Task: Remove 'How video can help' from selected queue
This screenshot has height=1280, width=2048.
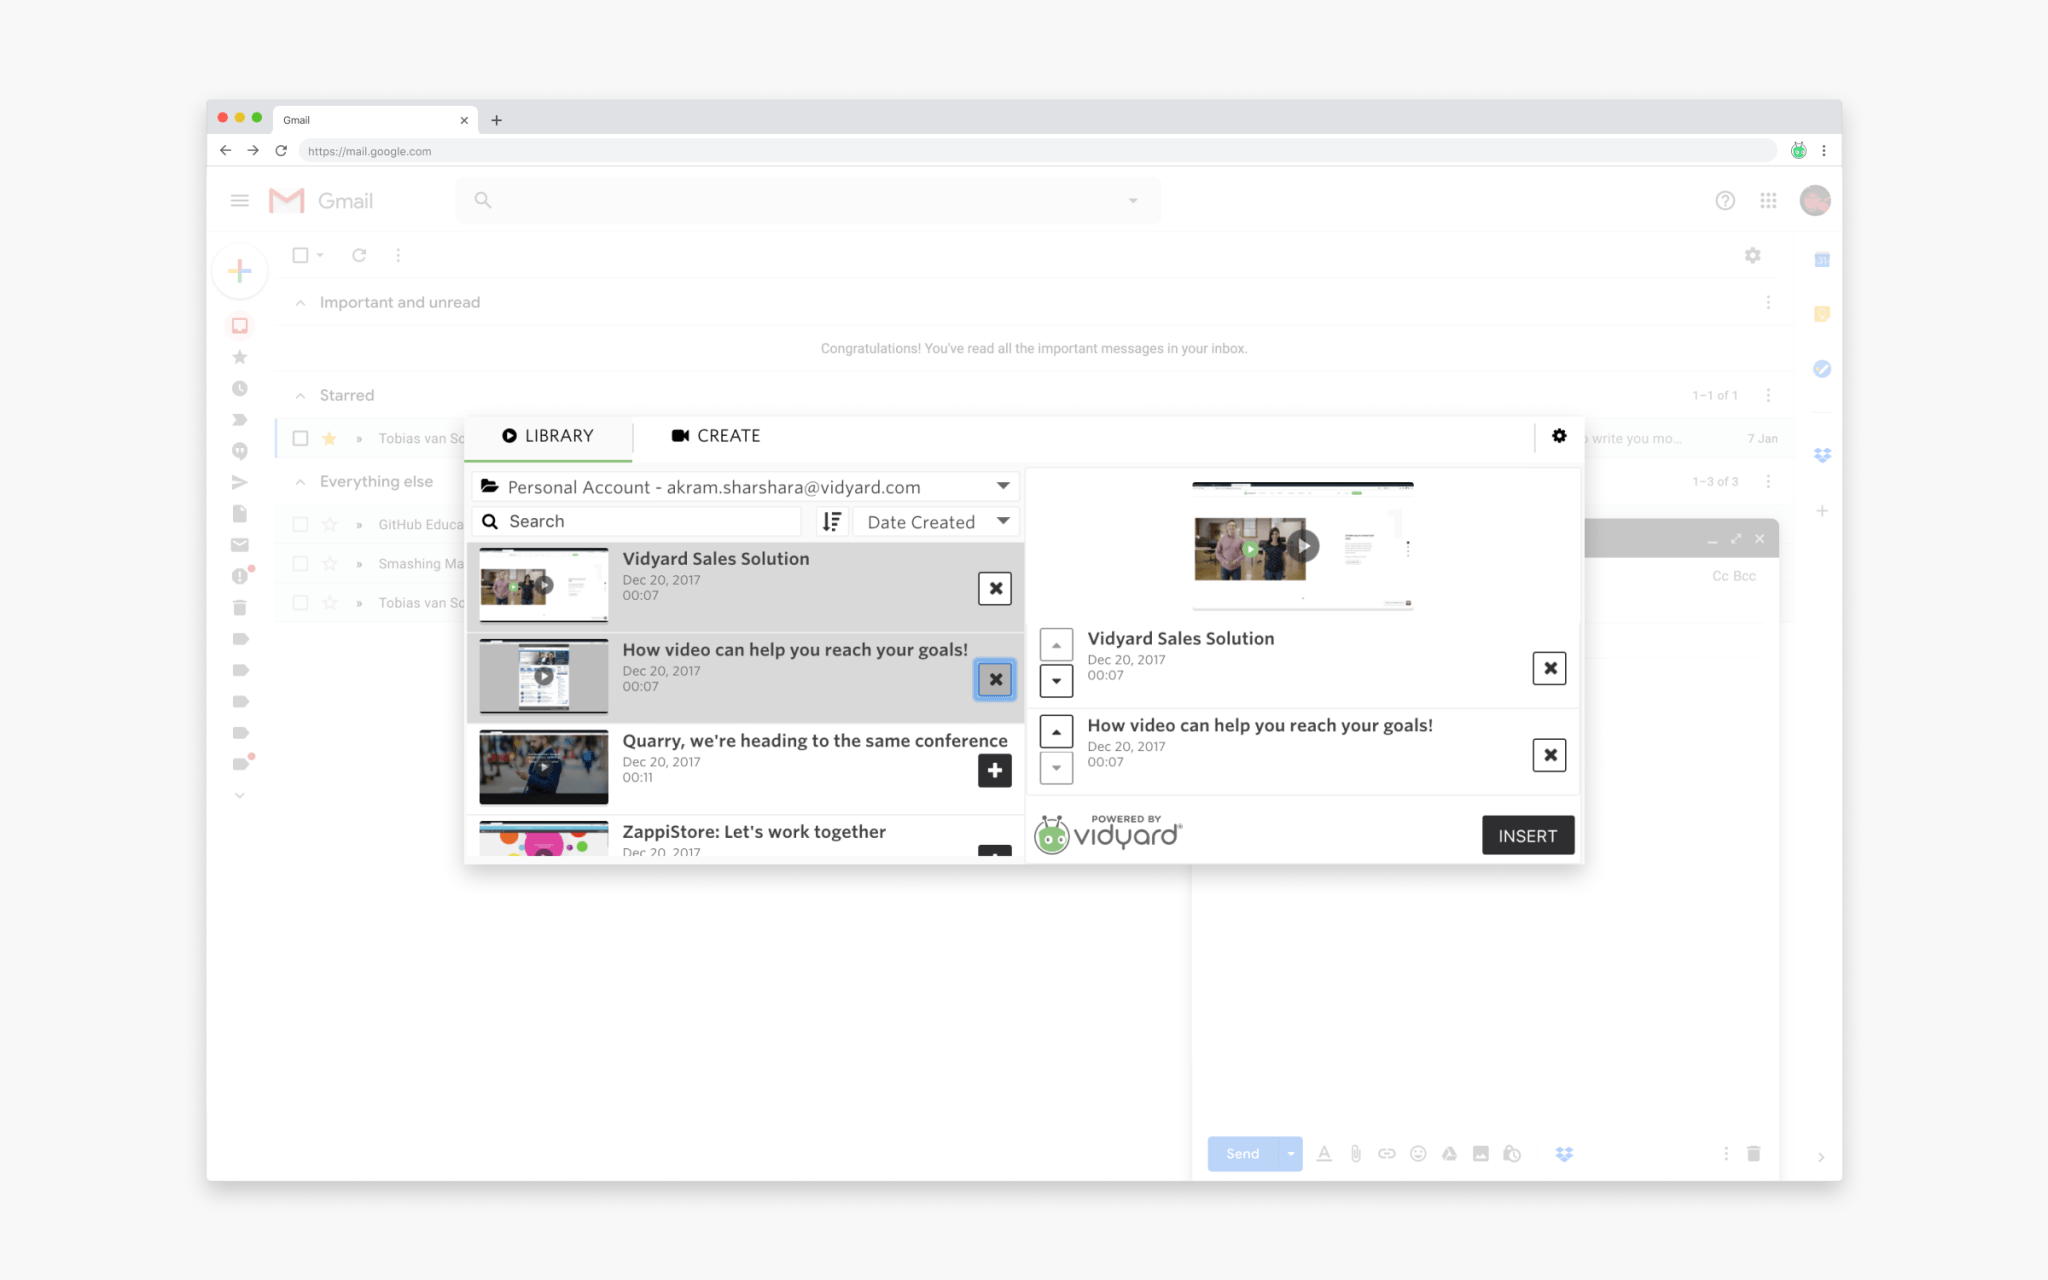Action: click(1550, 755)
